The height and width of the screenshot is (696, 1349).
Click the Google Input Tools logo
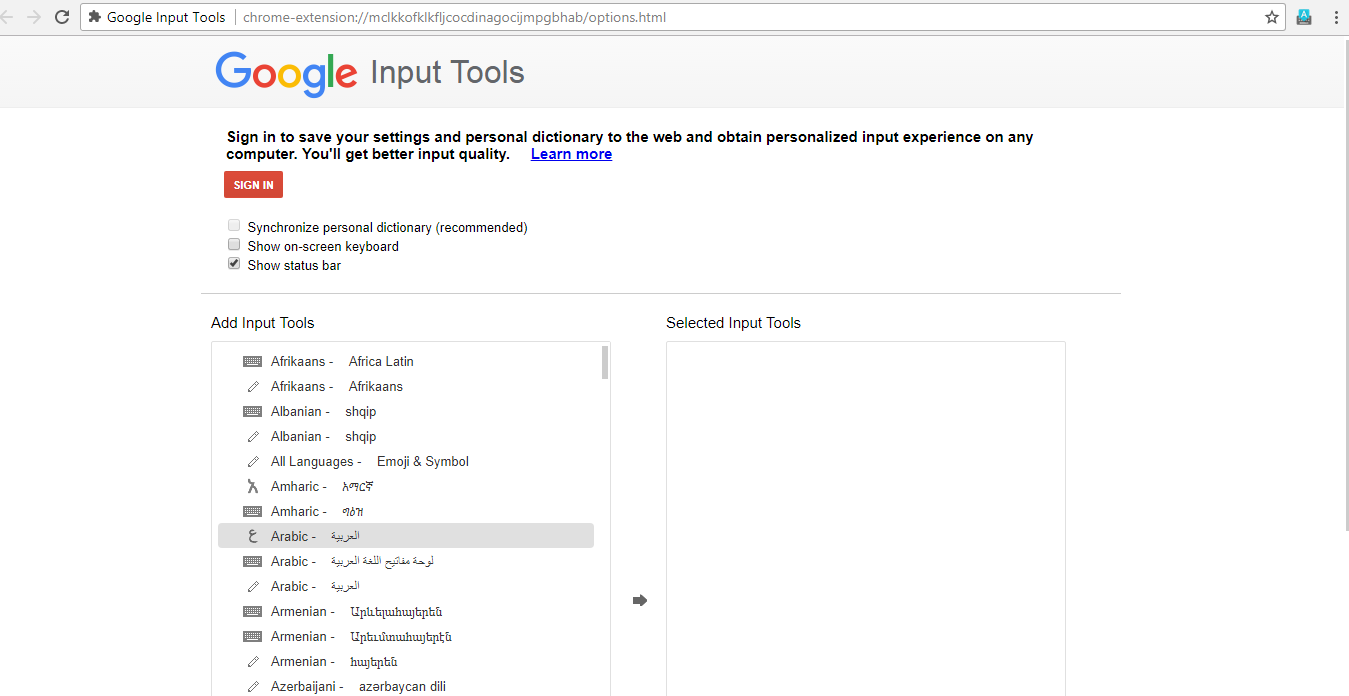pos(370,73)
